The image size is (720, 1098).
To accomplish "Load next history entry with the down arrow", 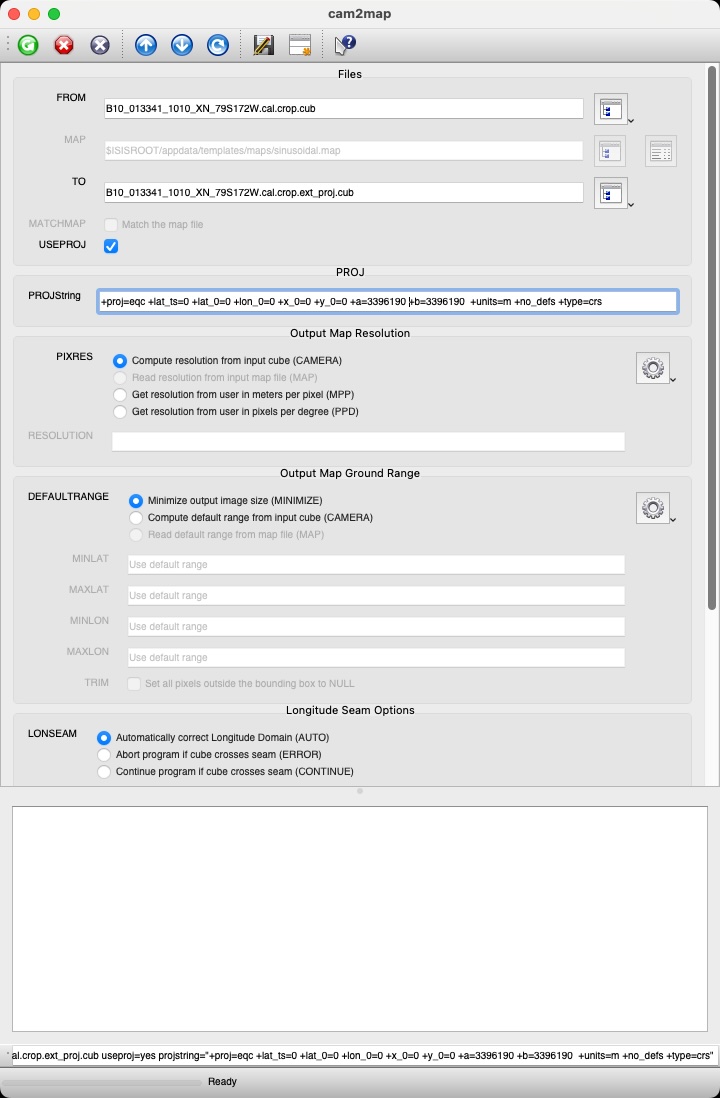I will coord(181,45).
